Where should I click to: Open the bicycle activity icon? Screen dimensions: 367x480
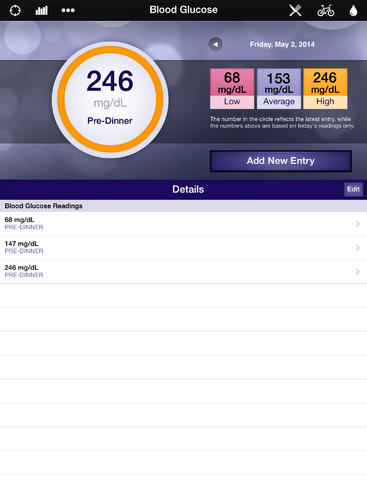click(x=326, y=11)
